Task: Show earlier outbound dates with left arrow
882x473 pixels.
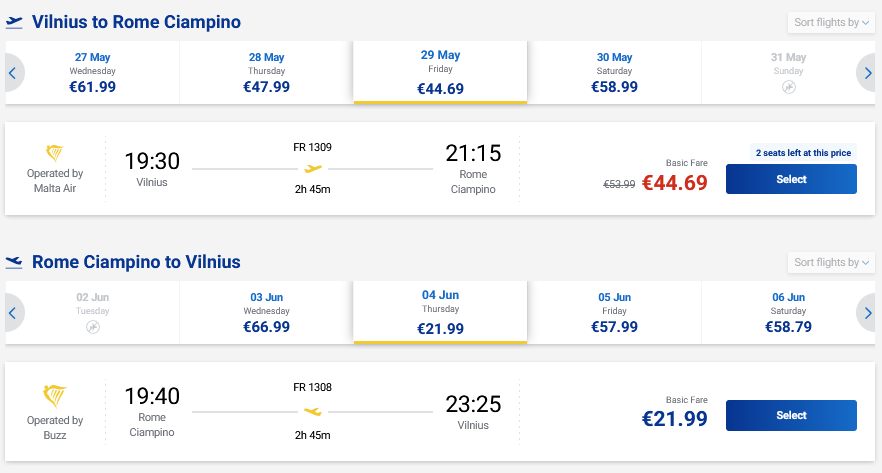Action: point(12,73)
